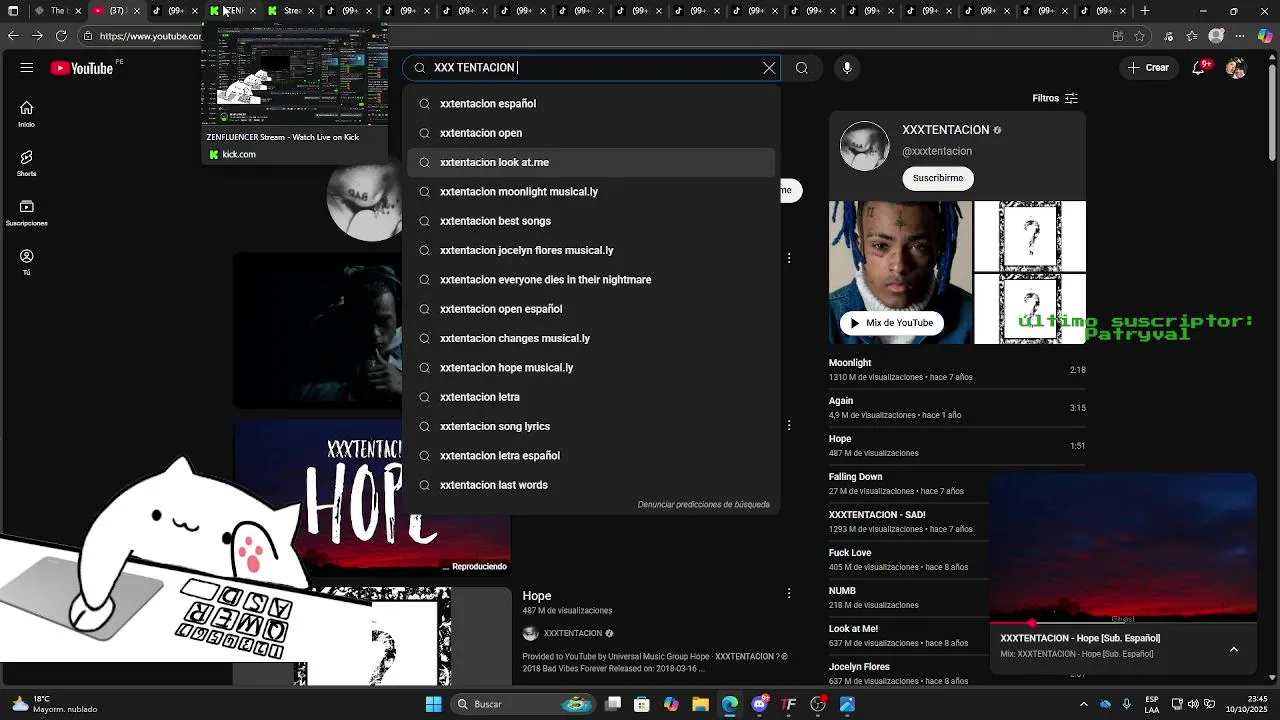
Task: Select suggestion 'xxtentacion letra español'
Action: 592,456
